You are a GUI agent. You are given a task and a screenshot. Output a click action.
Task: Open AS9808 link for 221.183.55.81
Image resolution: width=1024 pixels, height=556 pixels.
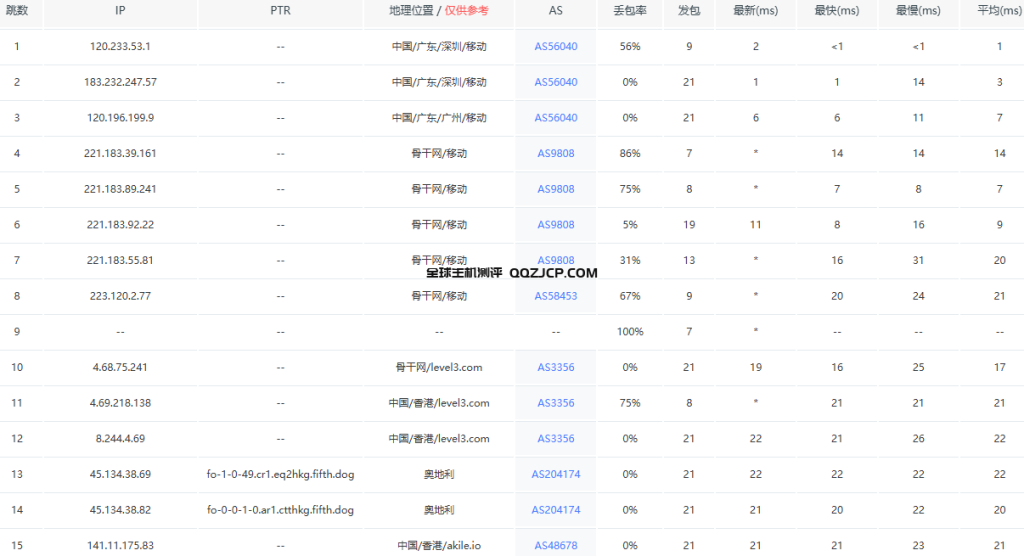pyautogui.click(x=556, y=260)
